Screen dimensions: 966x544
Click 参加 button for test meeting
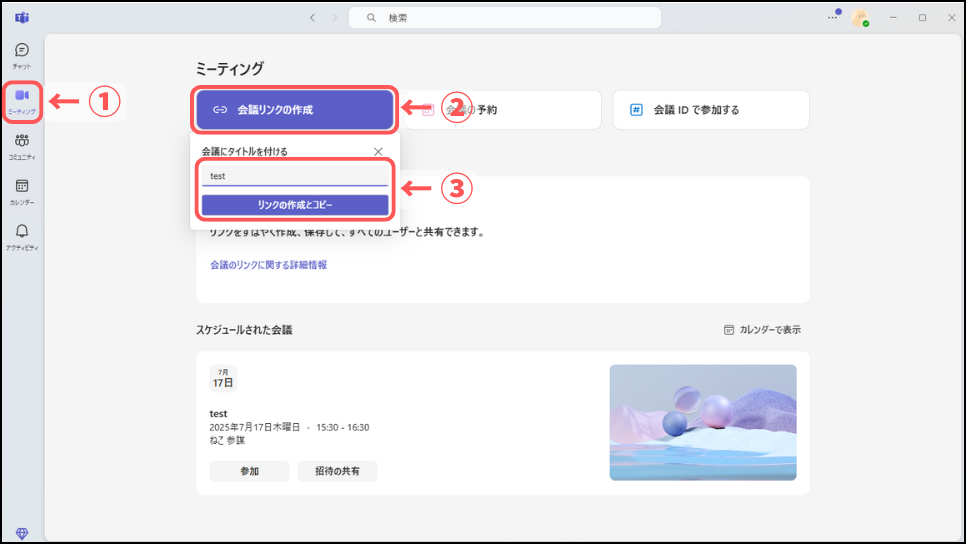pos(250,471)
